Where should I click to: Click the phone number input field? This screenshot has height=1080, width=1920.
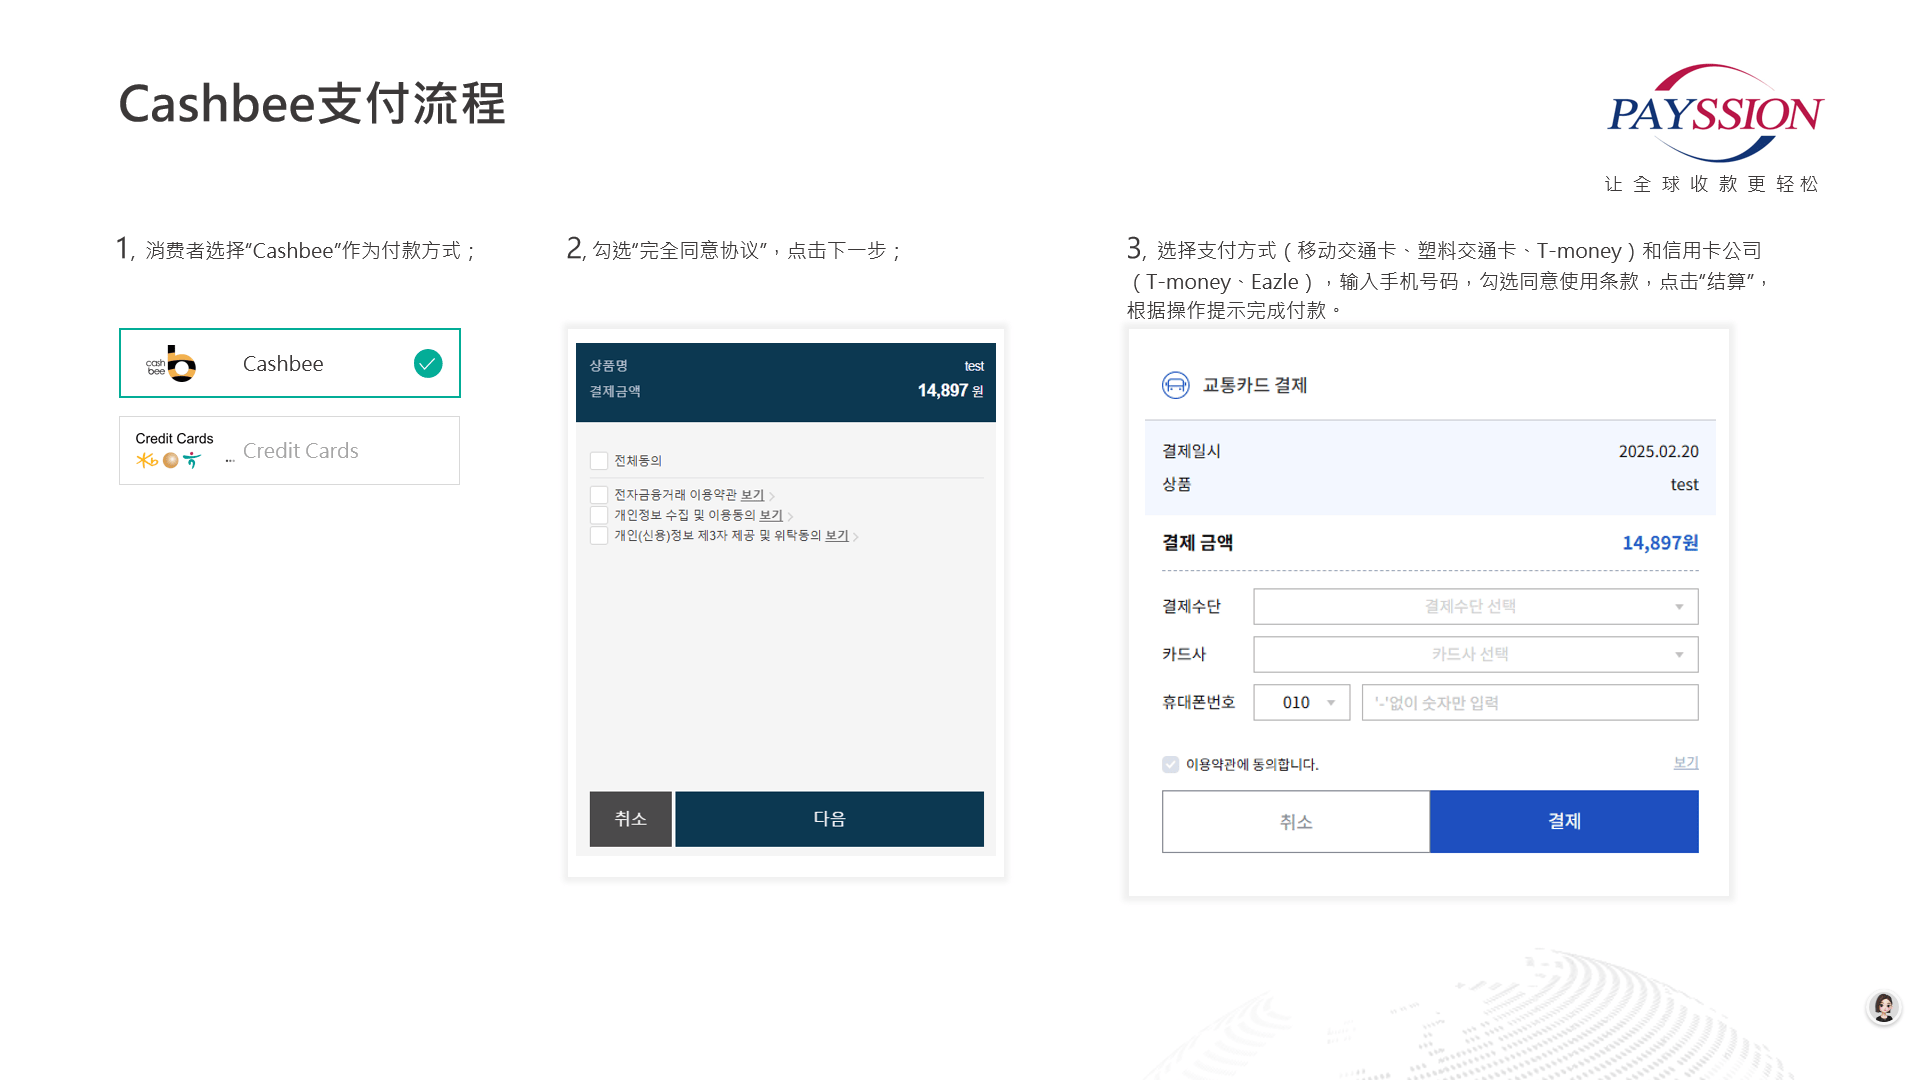[1530, 703]
